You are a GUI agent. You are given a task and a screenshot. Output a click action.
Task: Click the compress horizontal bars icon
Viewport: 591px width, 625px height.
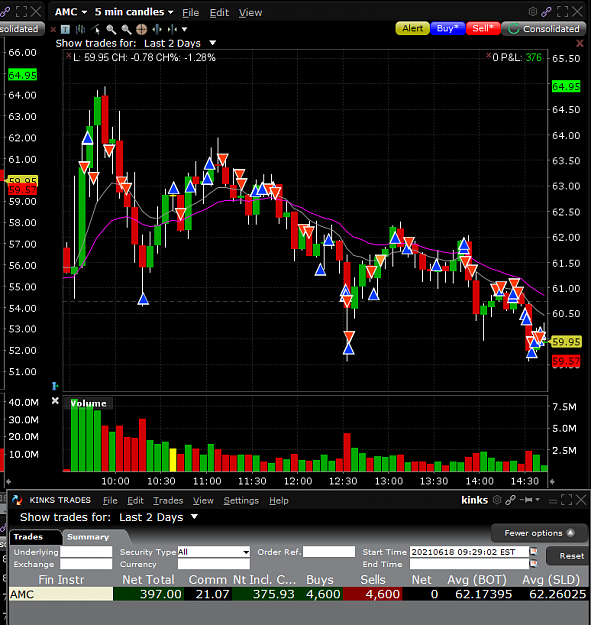[x=173, y=29]
